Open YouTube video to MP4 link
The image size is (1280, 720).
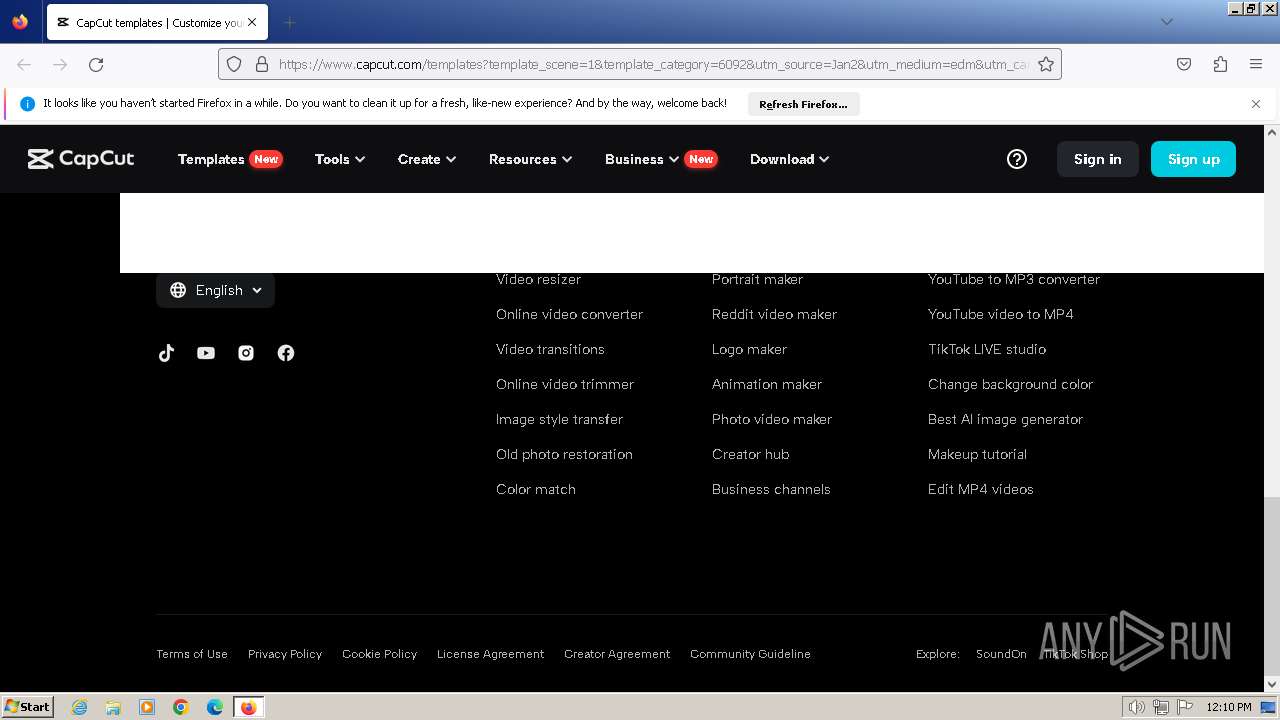coord(1001,314)
